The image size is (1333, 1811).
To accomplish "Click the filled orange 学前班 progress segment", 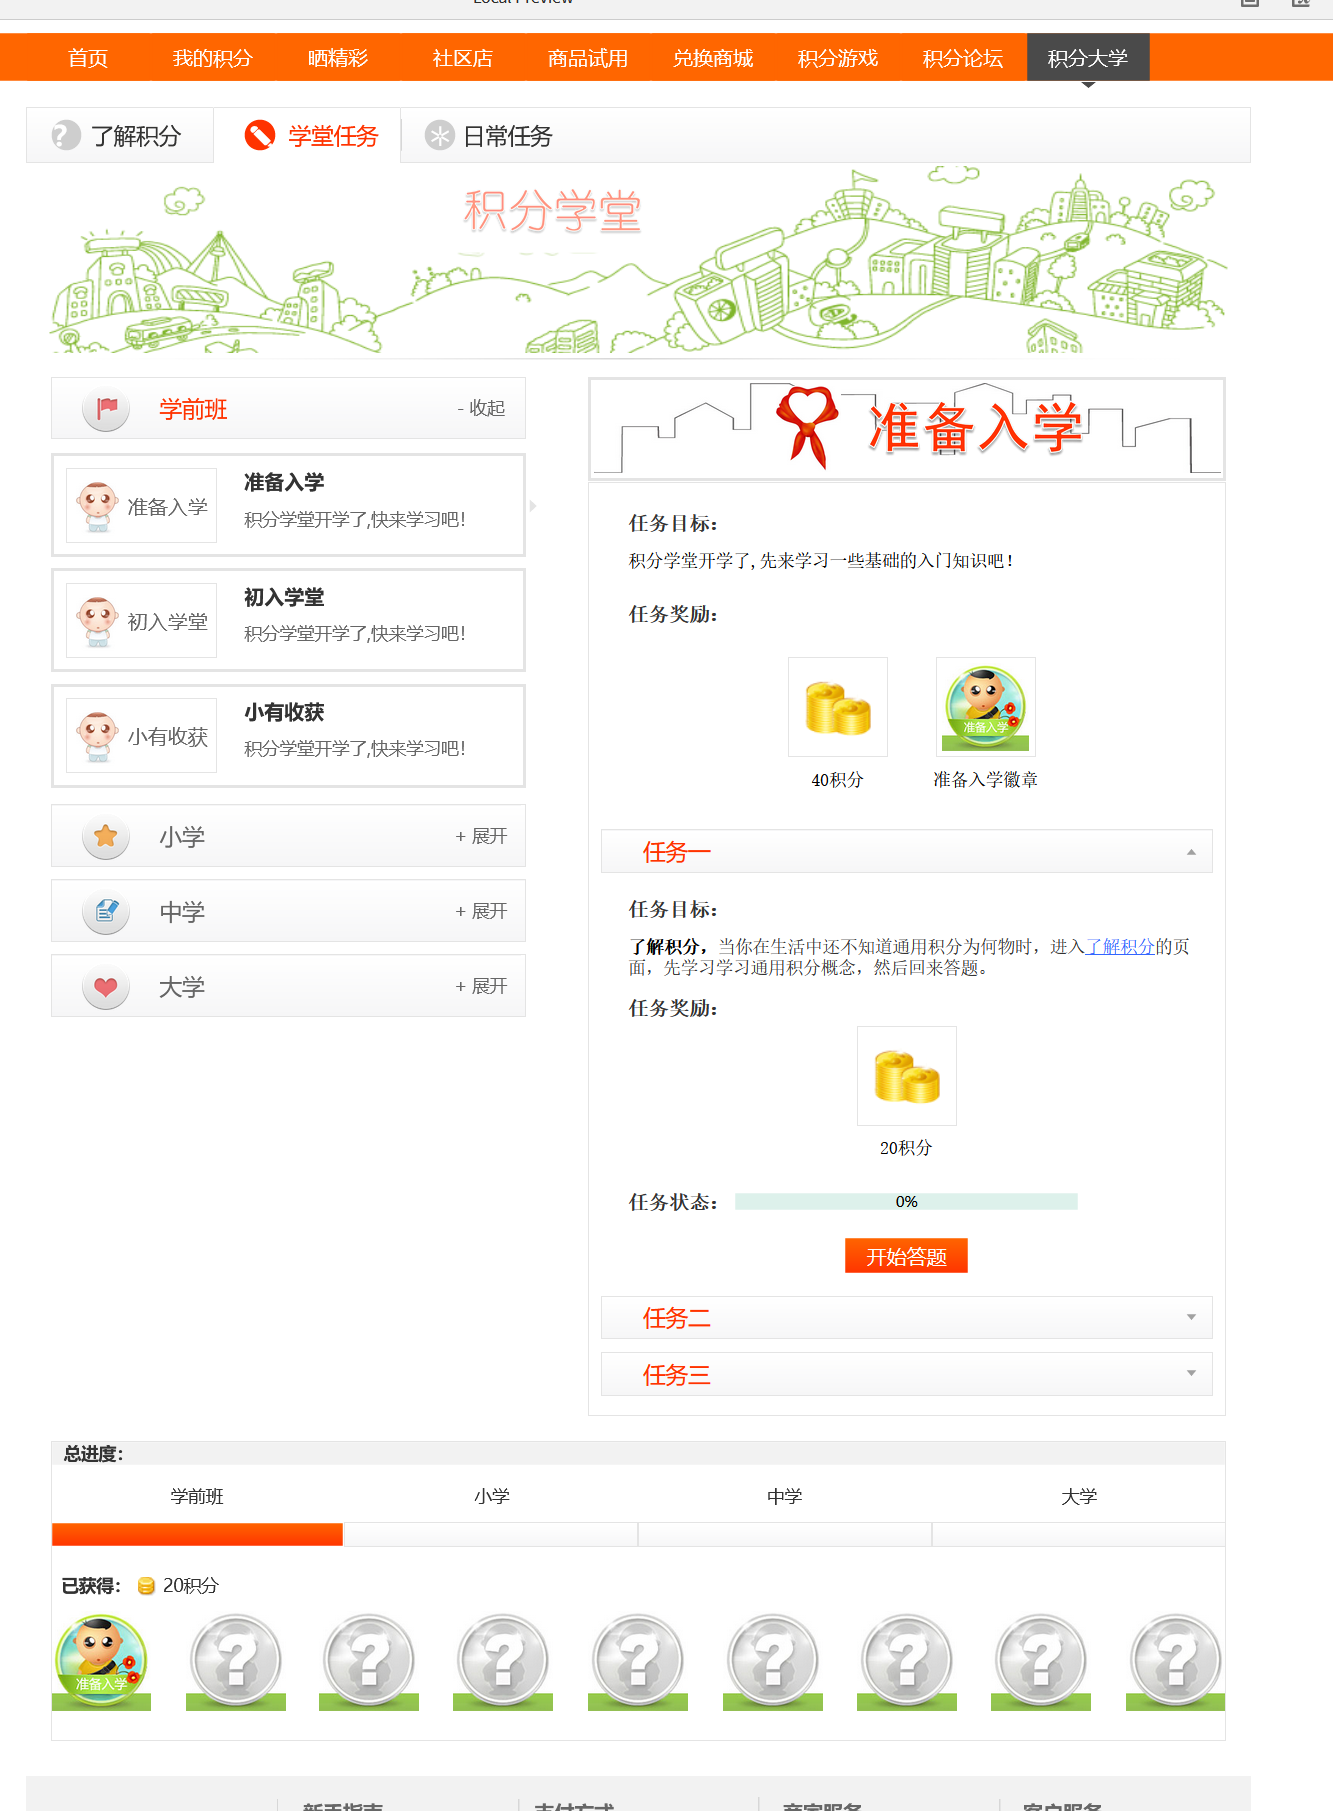I will tap(197, 1534).
